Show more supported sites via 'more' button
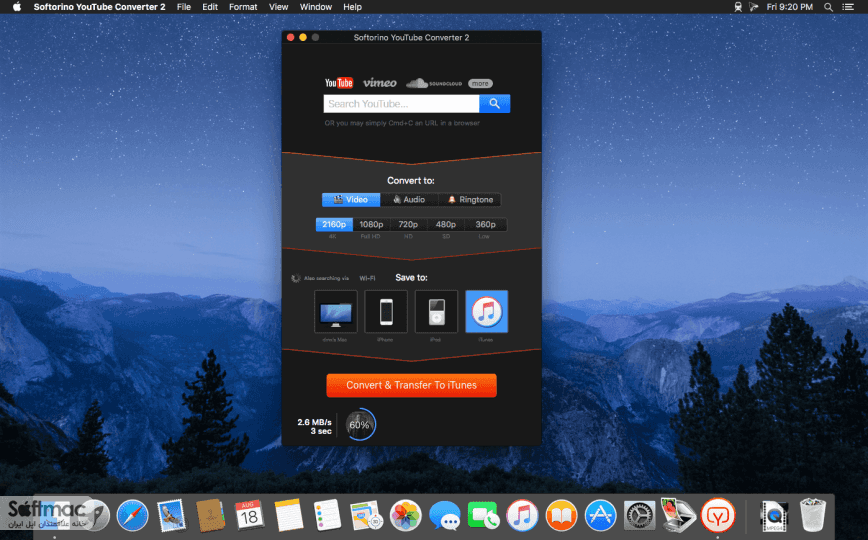Viewport: 868px width, 540px height. click(x=480, y=84)
